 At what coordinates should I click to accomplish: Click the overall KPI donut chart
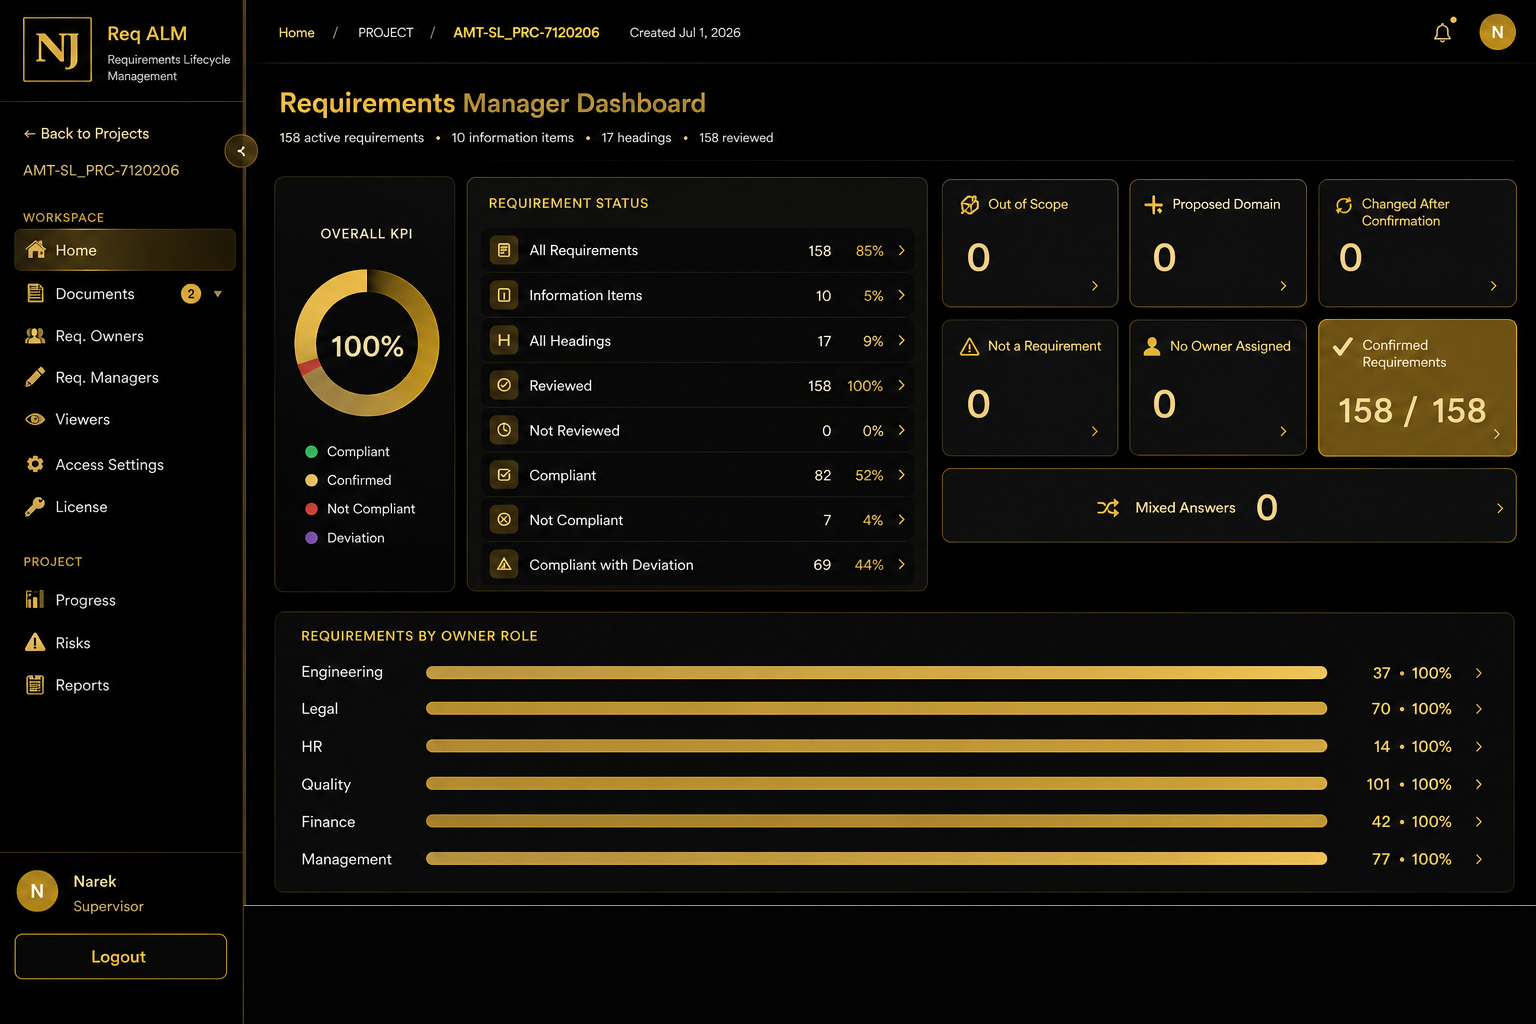coord(367,344)
